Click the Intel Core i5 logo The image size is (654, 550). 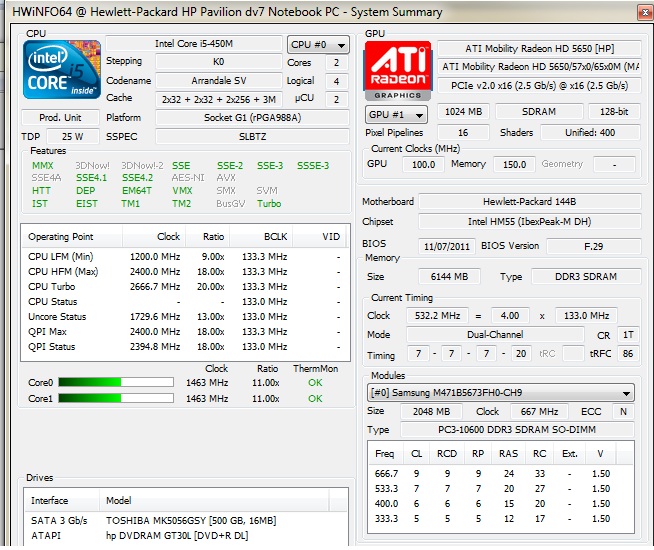[62, 70]
